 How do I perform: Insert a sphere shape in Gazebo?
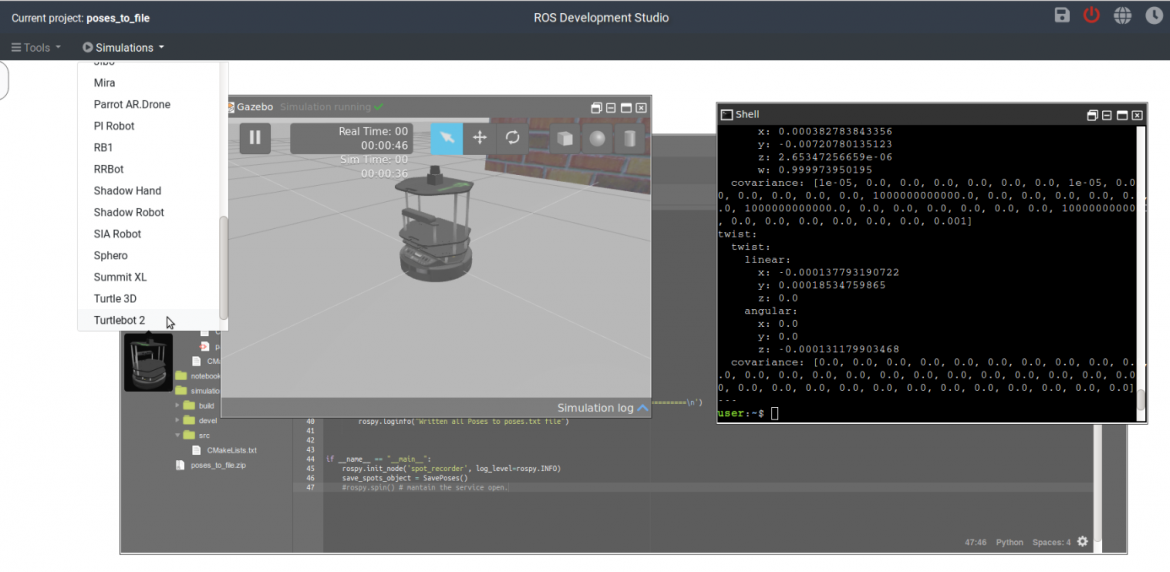click(597, 139)
